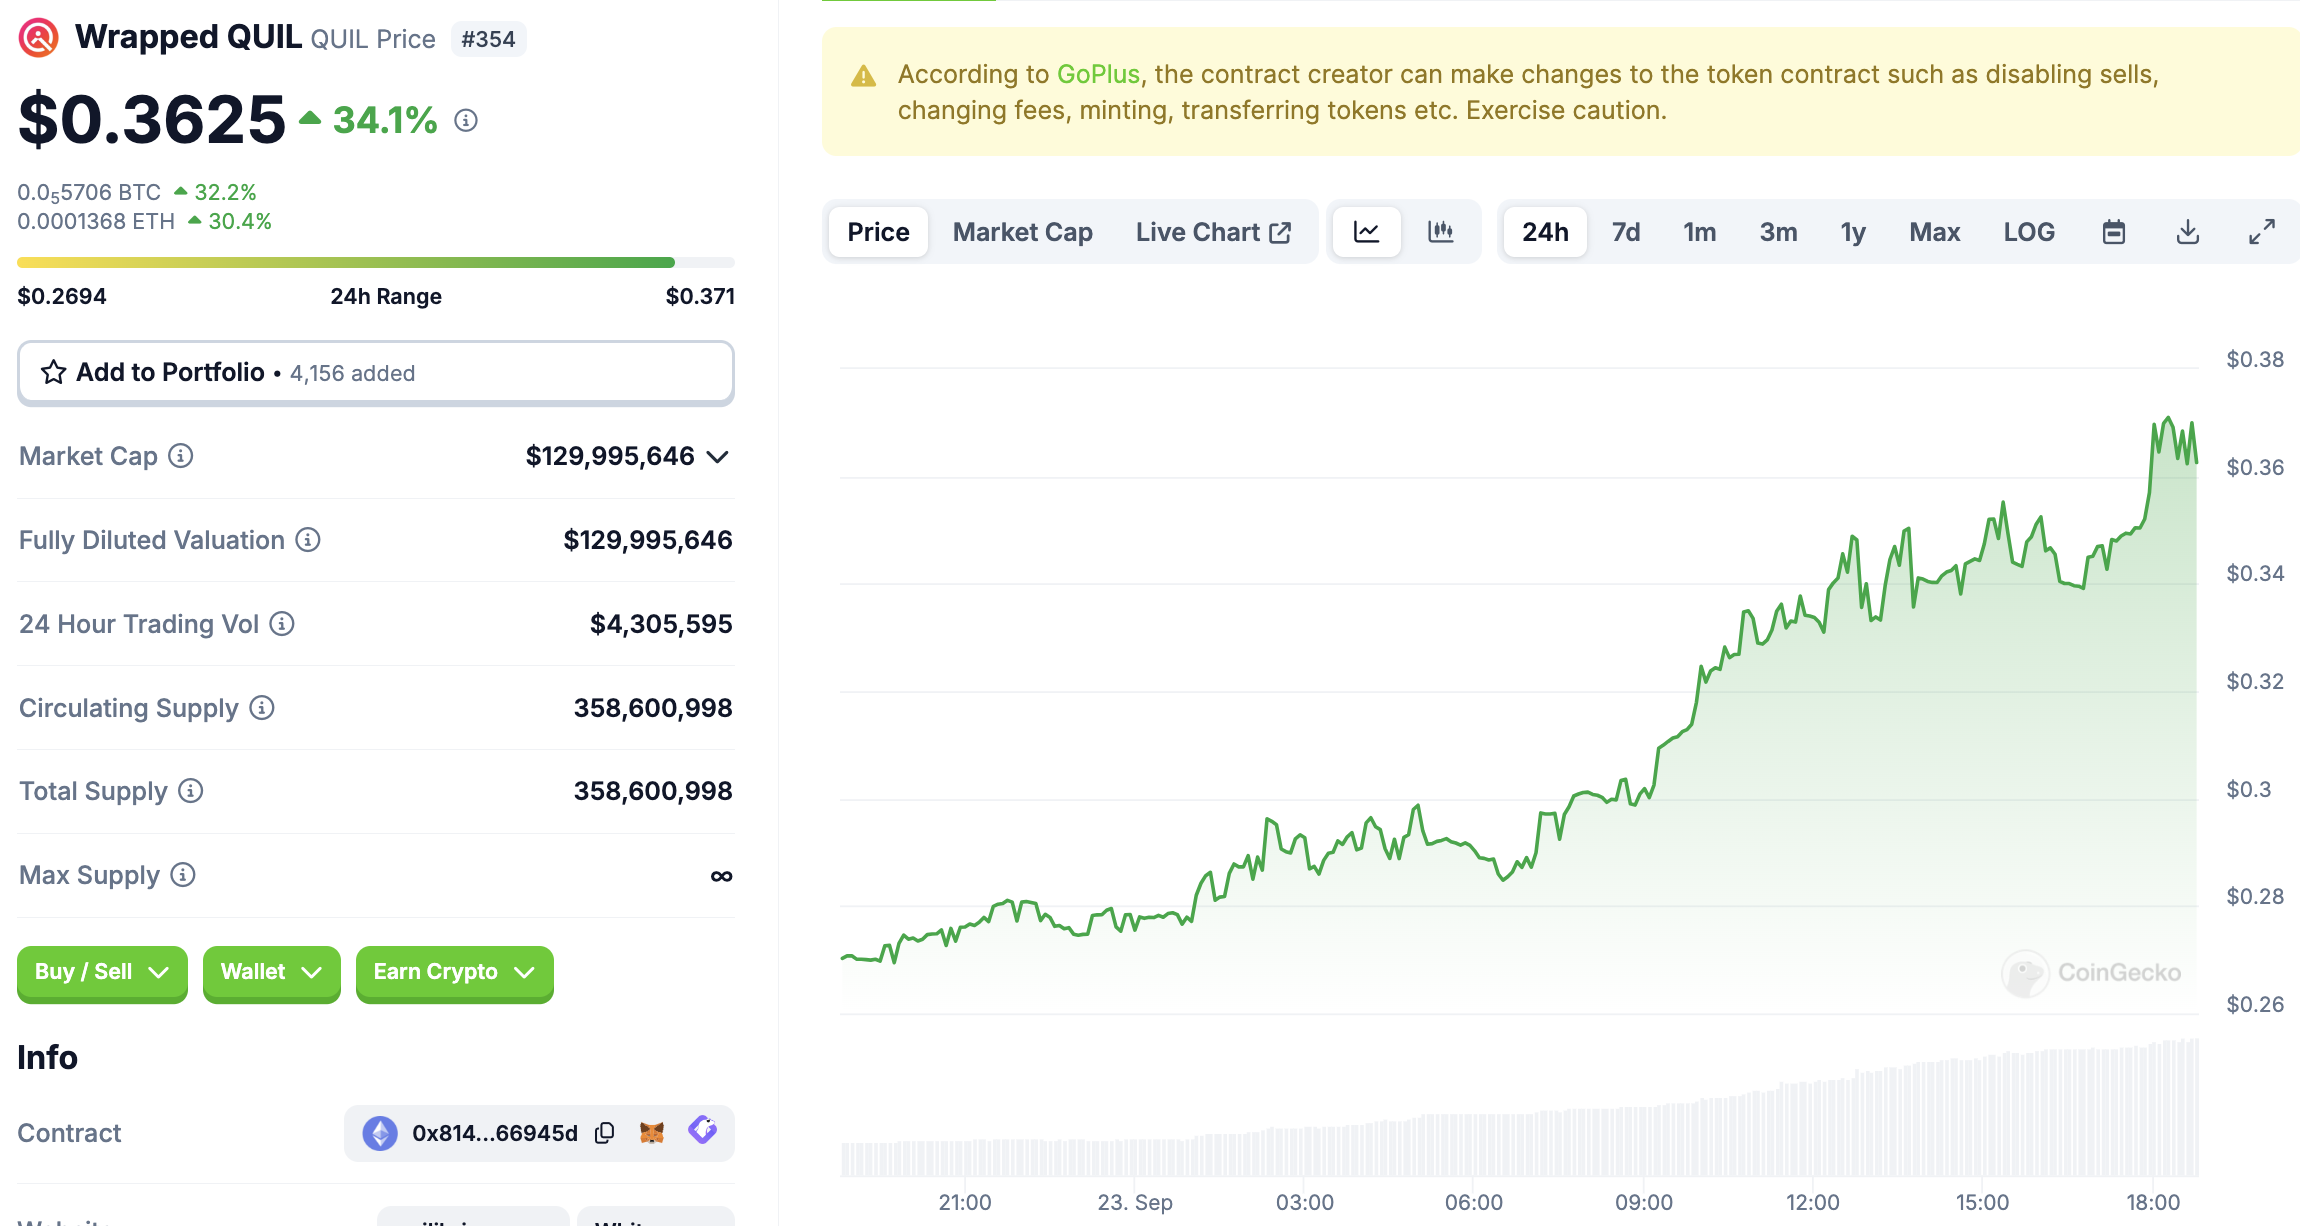Click Add to Portfolio button
The image size is (2300, 1226).
click(375, 373)
